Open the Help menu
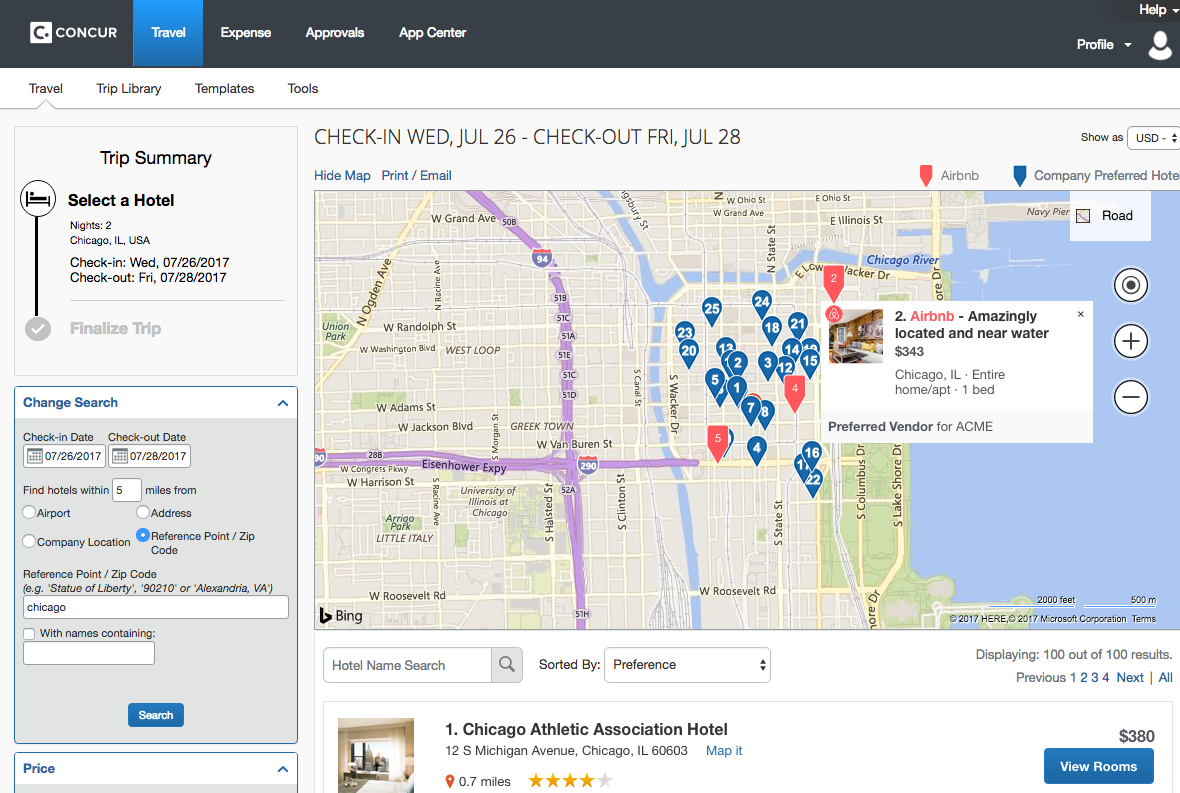This screenshot has height=793, width=1180. point(1157,9)
